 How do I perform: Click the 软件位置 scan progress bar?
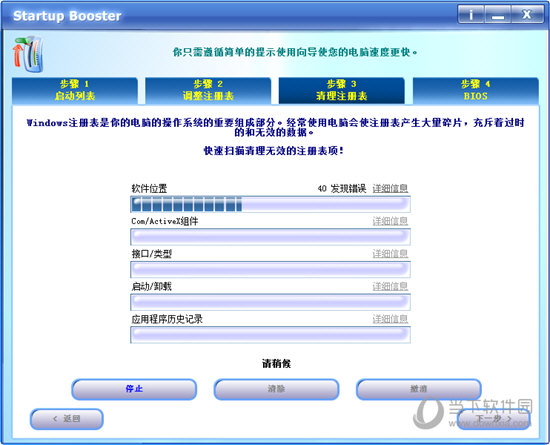[x=270, y=204]
